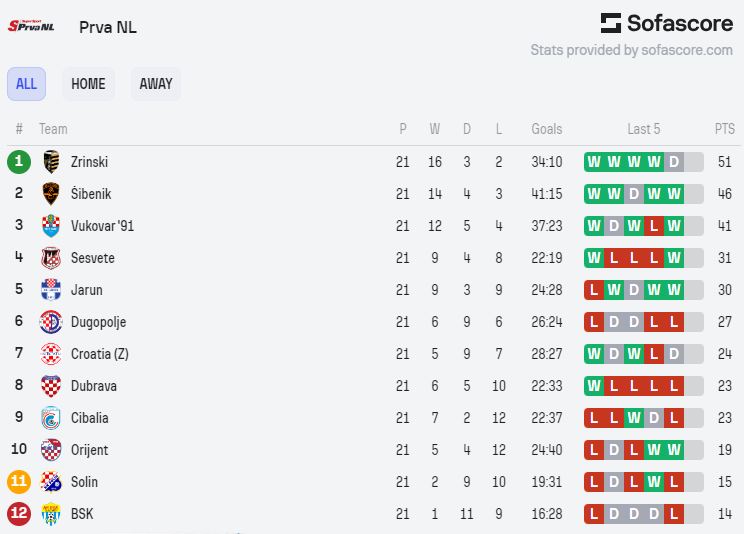Click the Cibalia club logo
744x534 pixels.
51,418
